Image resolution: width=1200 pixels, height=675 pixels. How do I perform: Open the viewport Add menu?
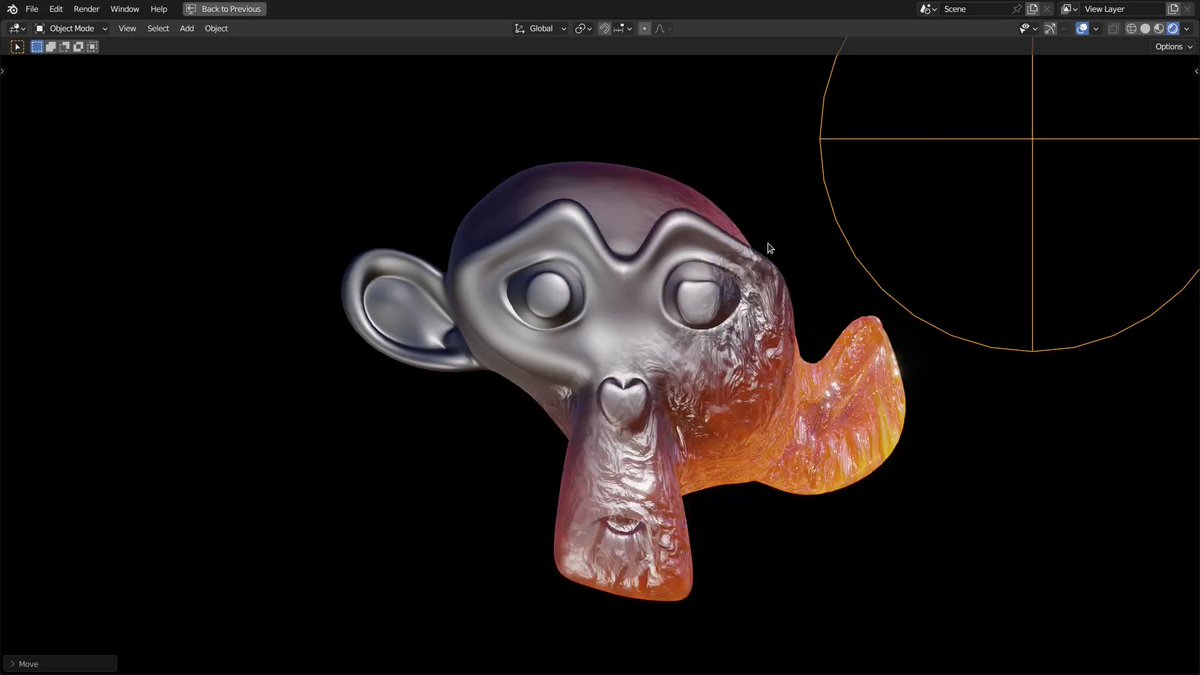(x=187, y=28)
